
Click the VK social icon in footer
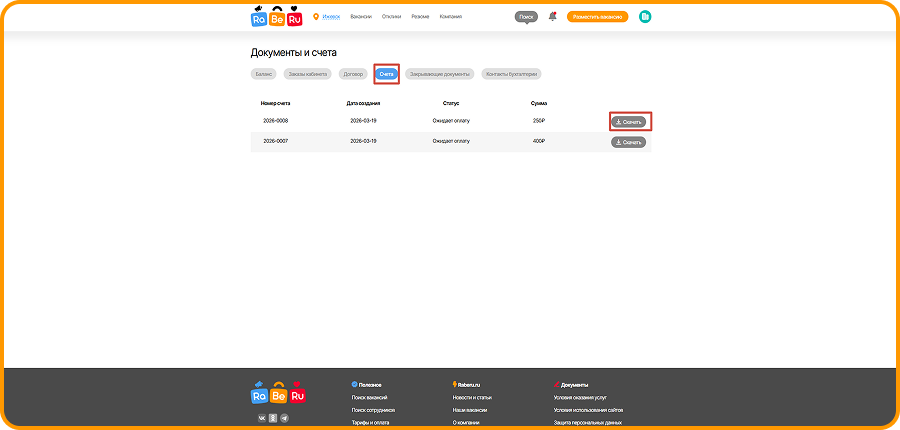(x=262, y=417)
